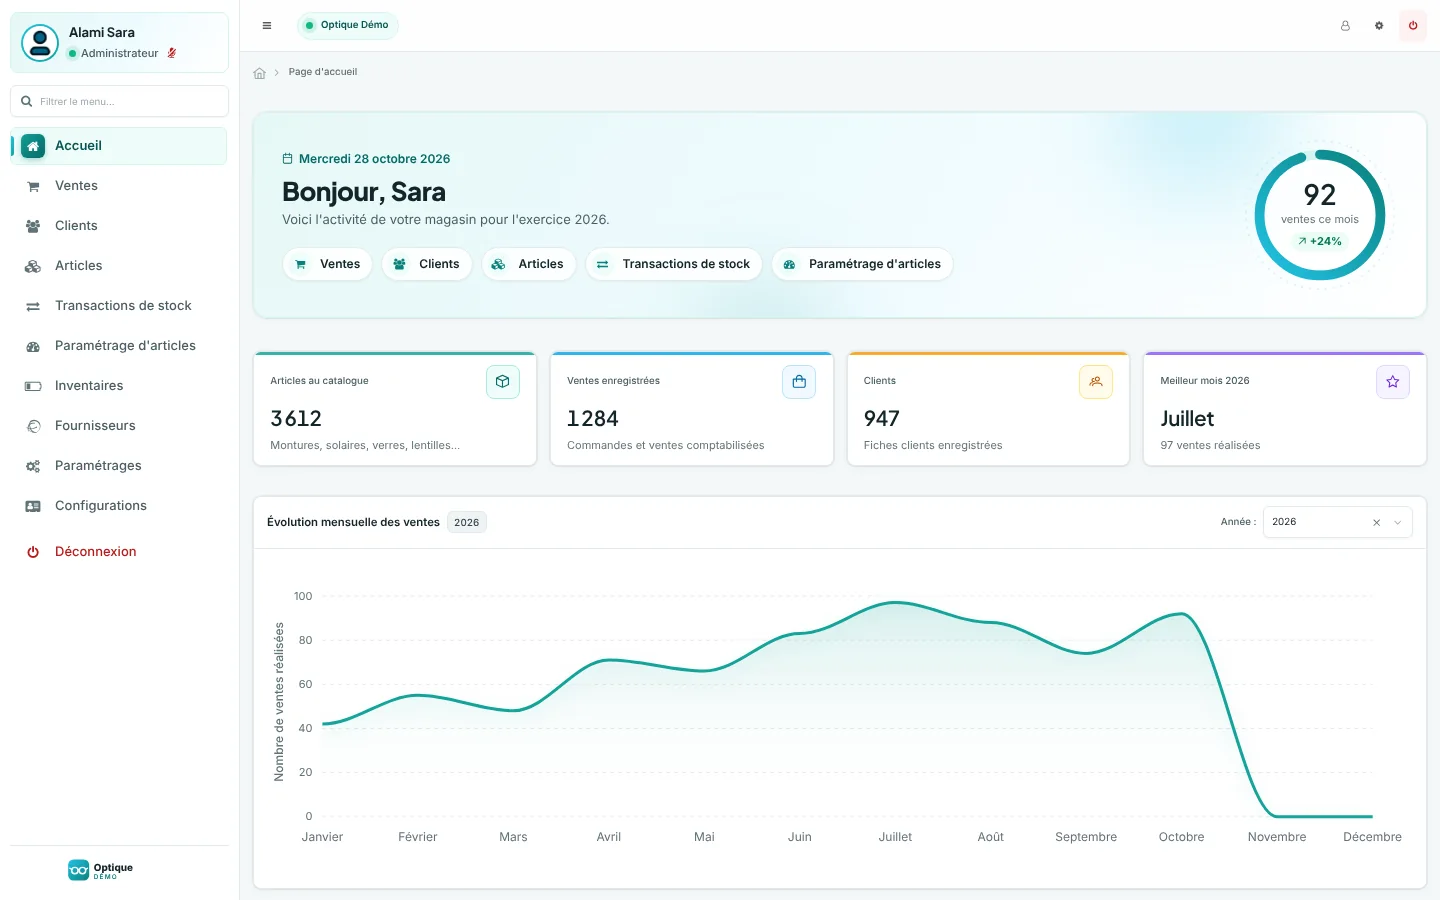1440x900 pixels.
Task: Open Fournisseurs in the sidebar
Action: 119,426
